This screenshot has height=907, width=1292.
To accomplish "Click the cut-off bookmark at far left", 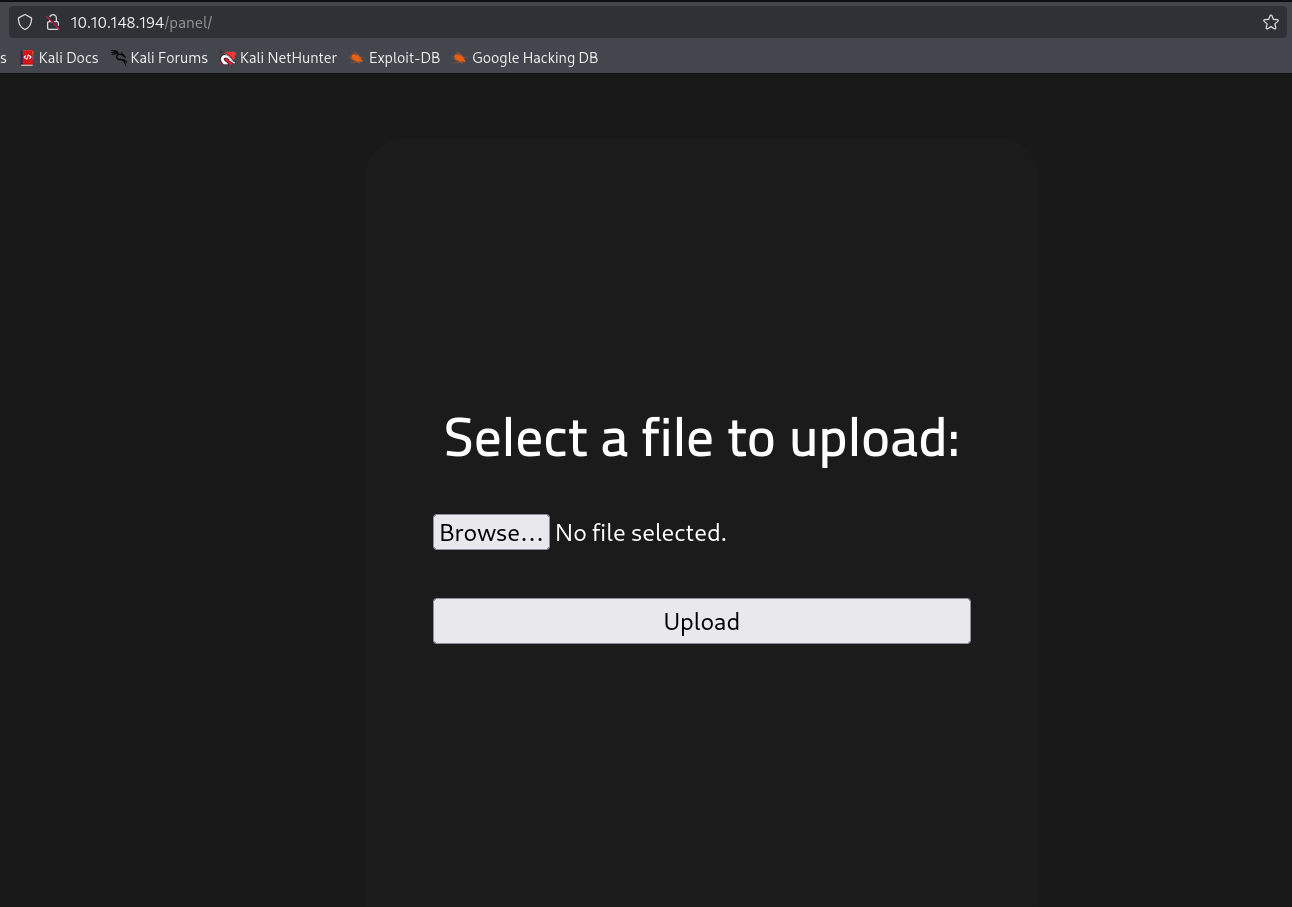I will point(4,58).
